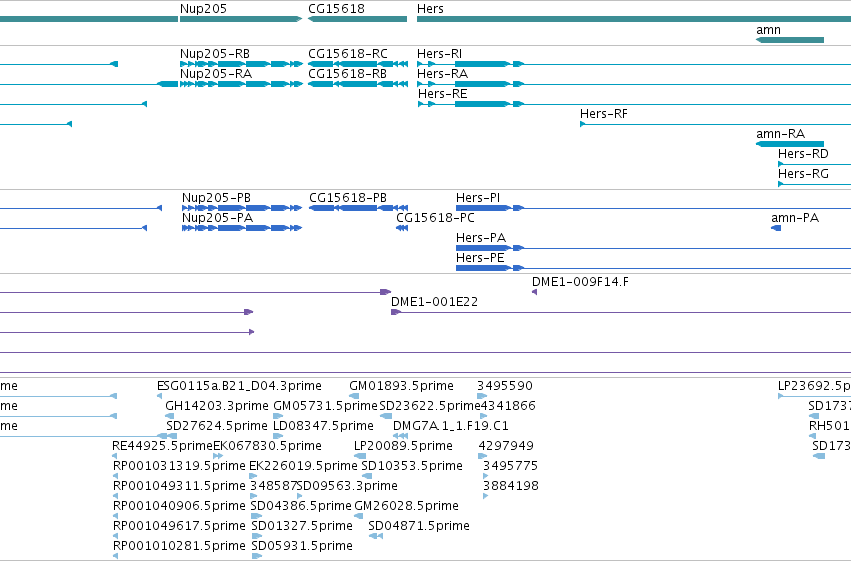Click the Hers-RF transcript label
This screenshot has width=851, height=561.
(604, 114)
